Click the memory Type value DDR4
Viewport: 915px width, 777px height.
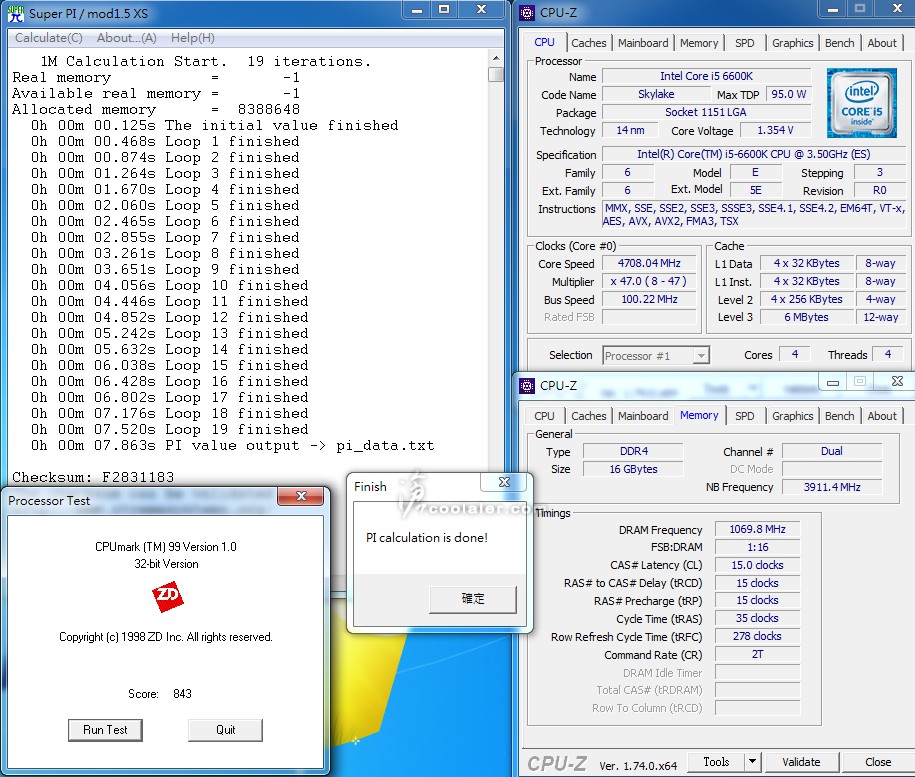point(633,451)
